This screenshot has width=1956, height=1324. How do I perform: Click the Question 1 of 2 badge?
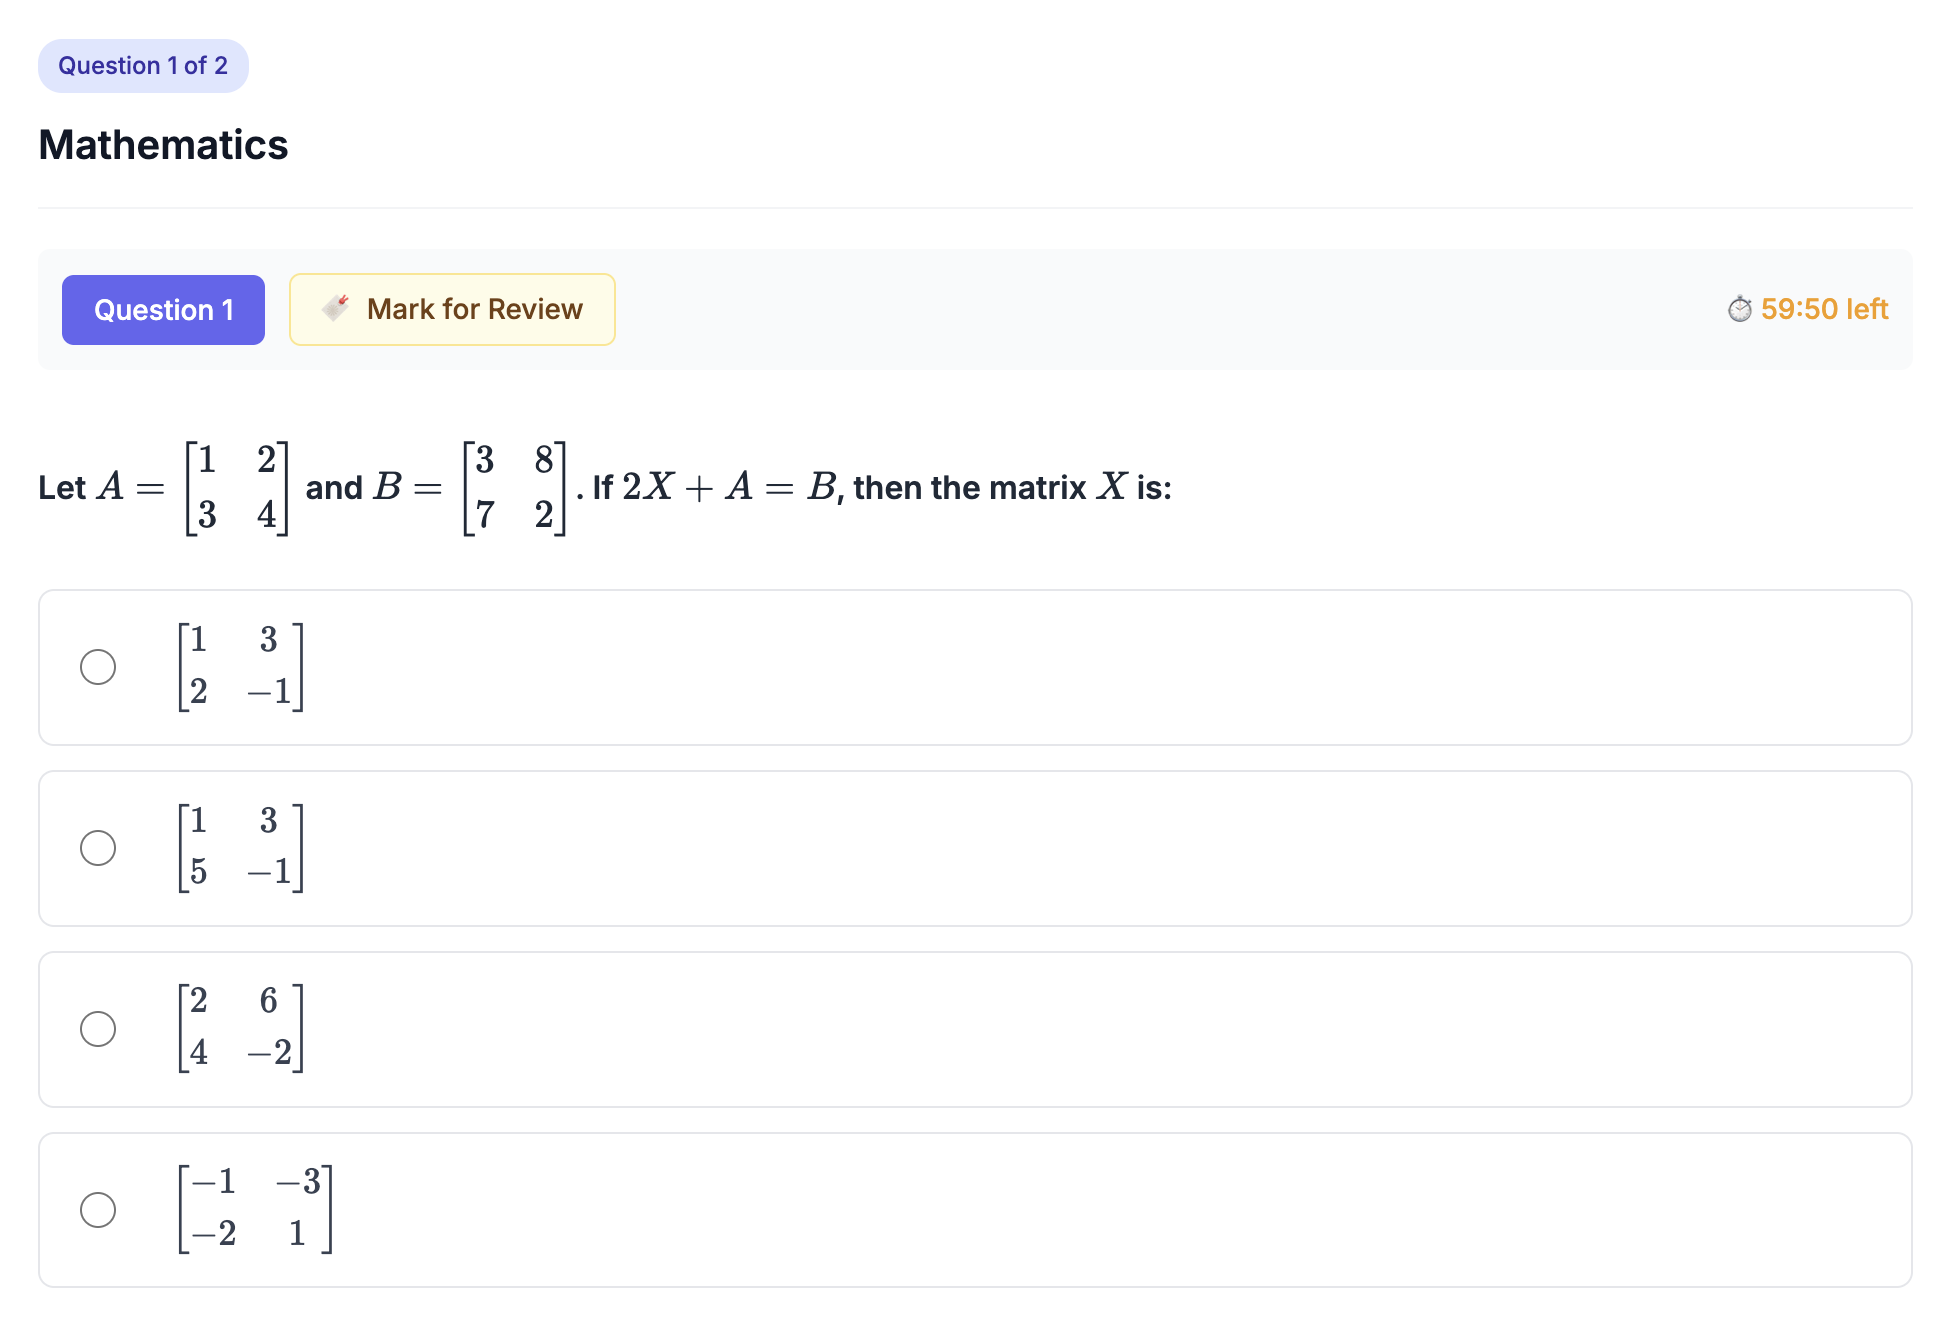pos(143,65)
